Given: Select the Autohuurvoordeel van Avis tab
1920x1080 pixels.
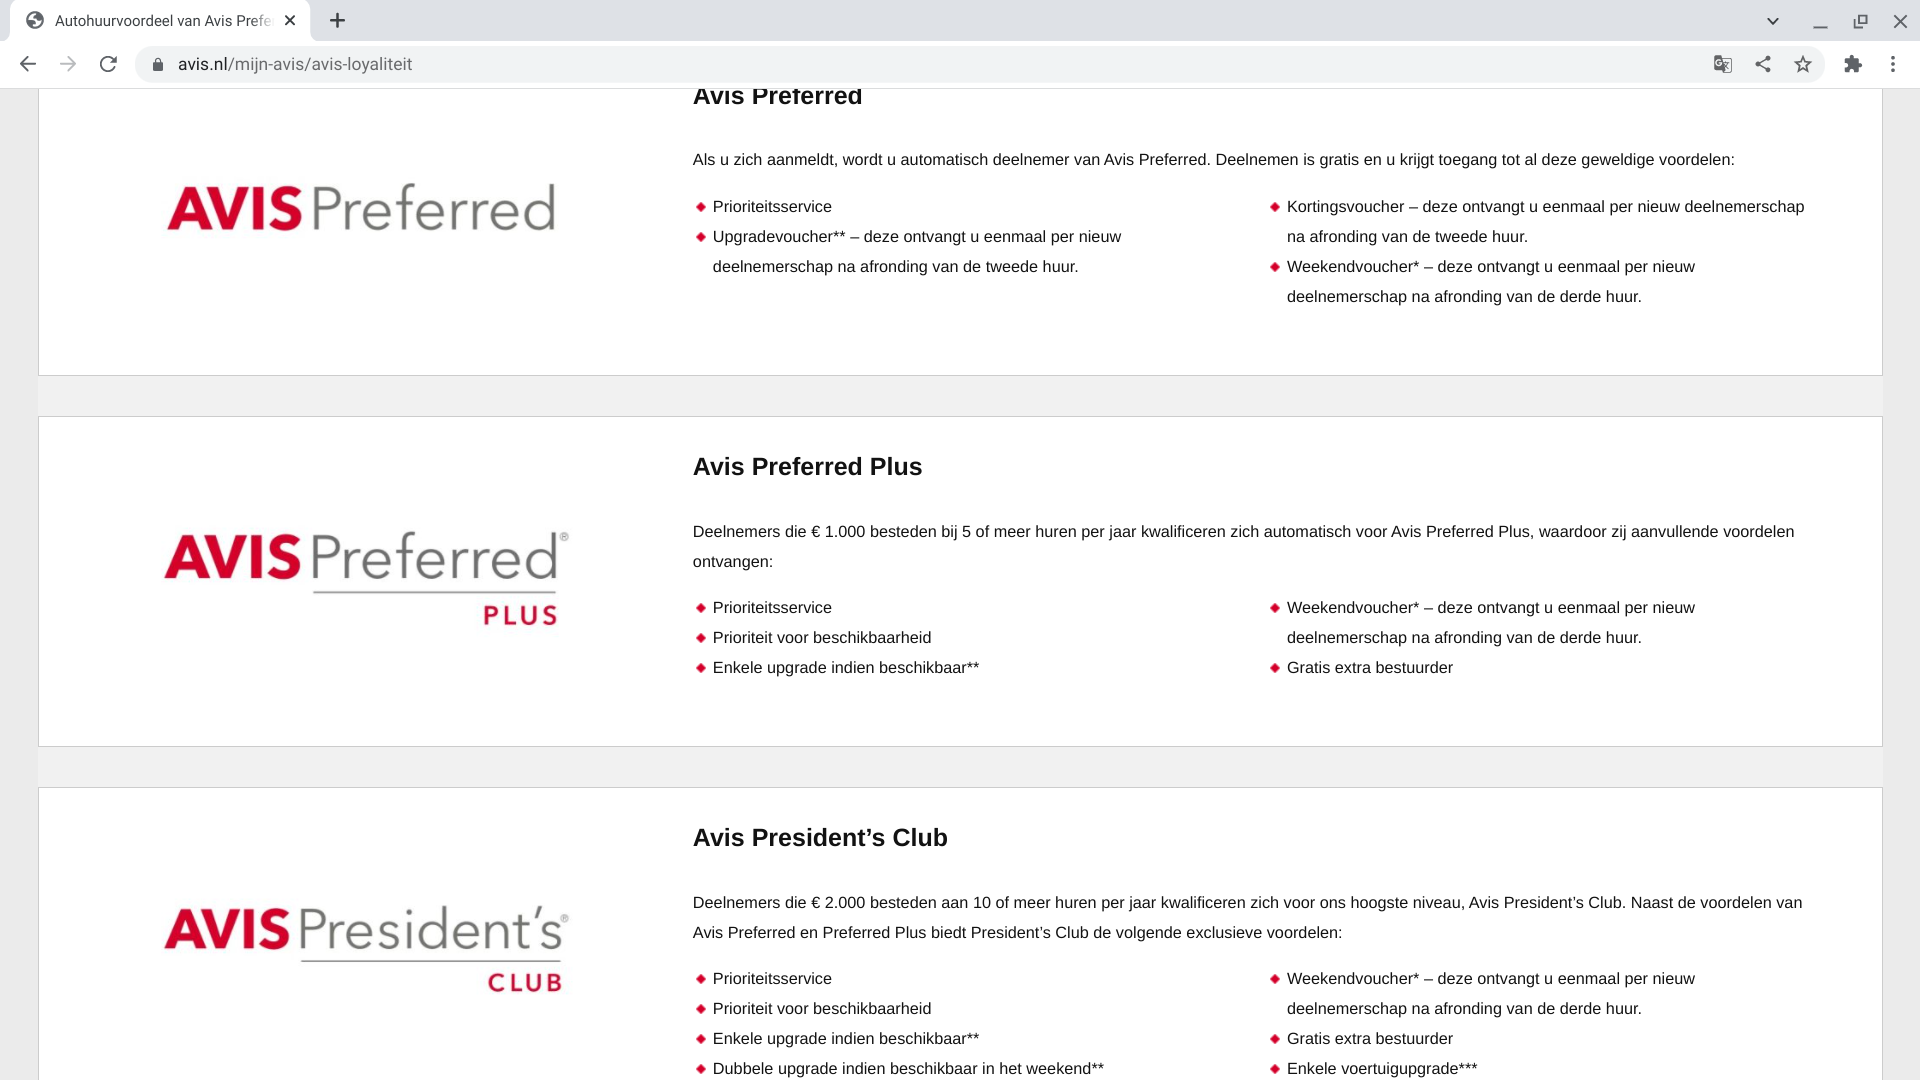Looking at the screenshot, I should click(x=162, y=21).
